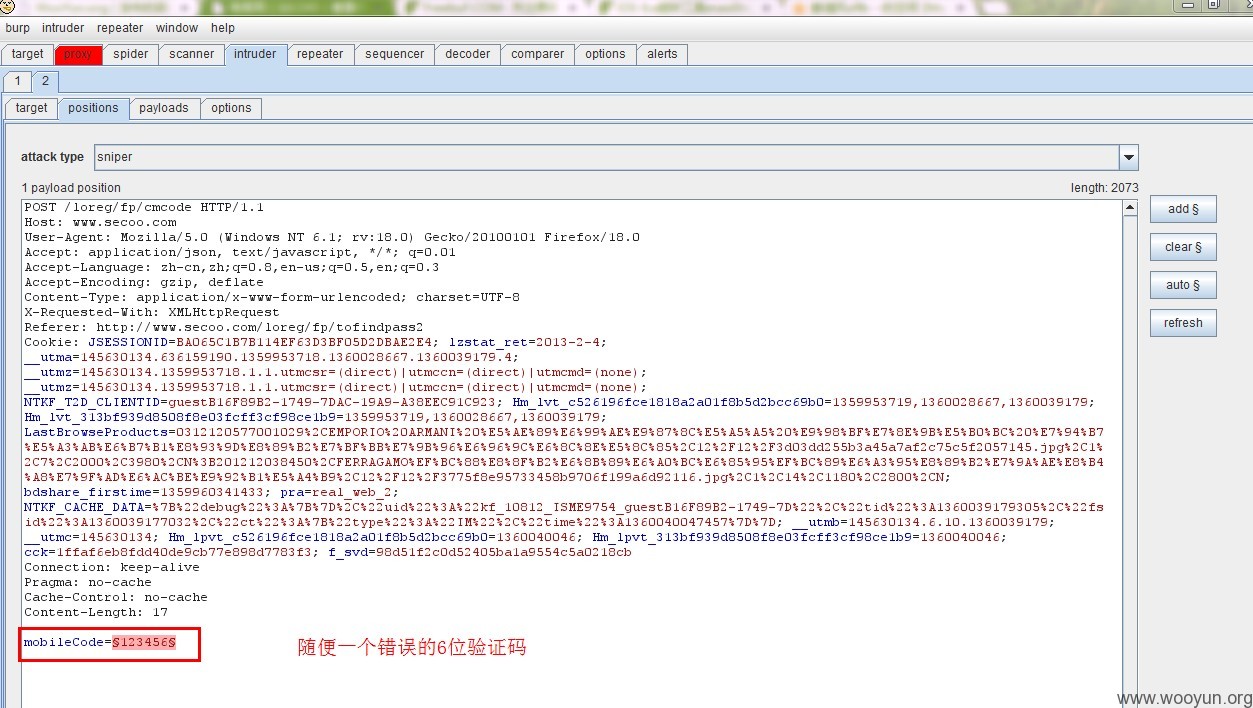1253x708 pixels.
Task: Click the Content-Length: 17 line
Action: pos(96,612)
